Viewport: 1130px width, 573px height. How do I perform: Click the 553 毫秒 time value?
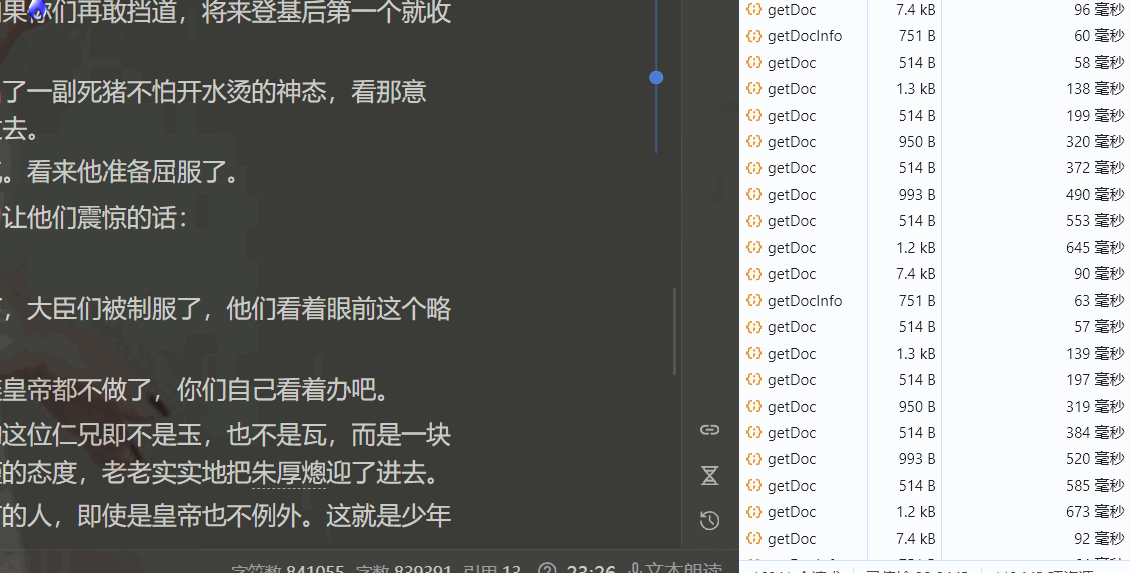[x=1095, y=221]
